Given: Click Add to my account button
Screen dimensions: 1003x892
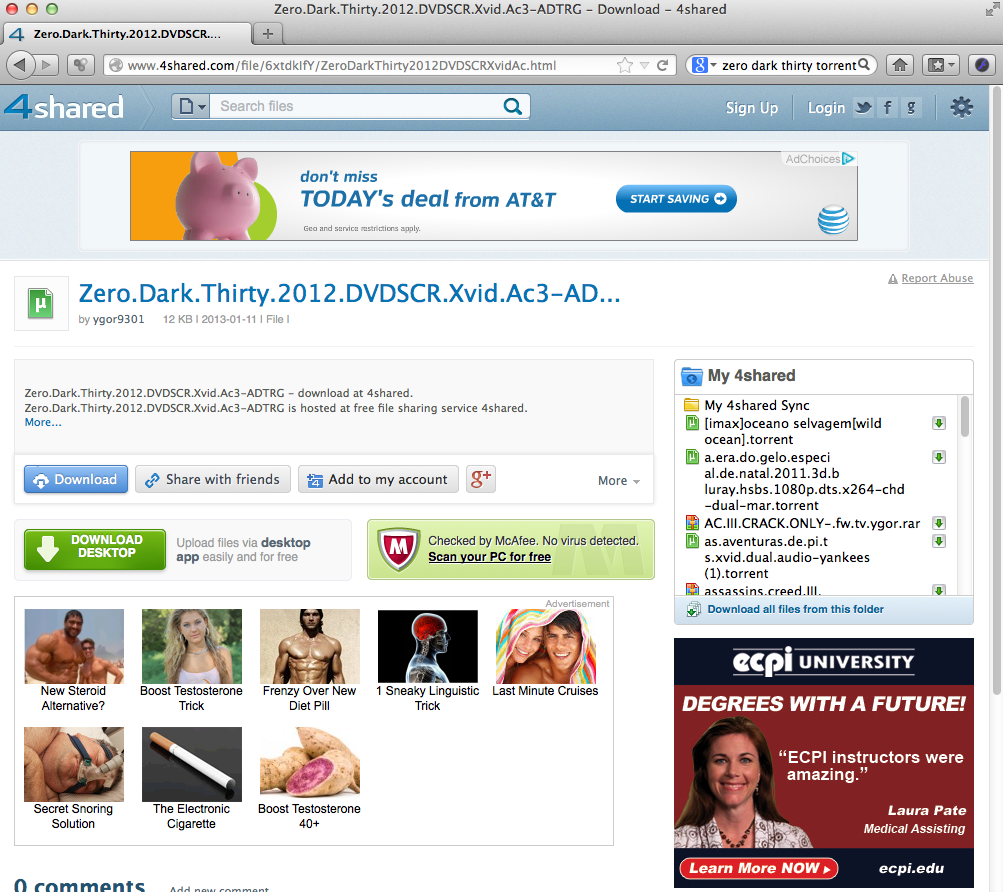Looking at the screenshot, I should point(378,479).
